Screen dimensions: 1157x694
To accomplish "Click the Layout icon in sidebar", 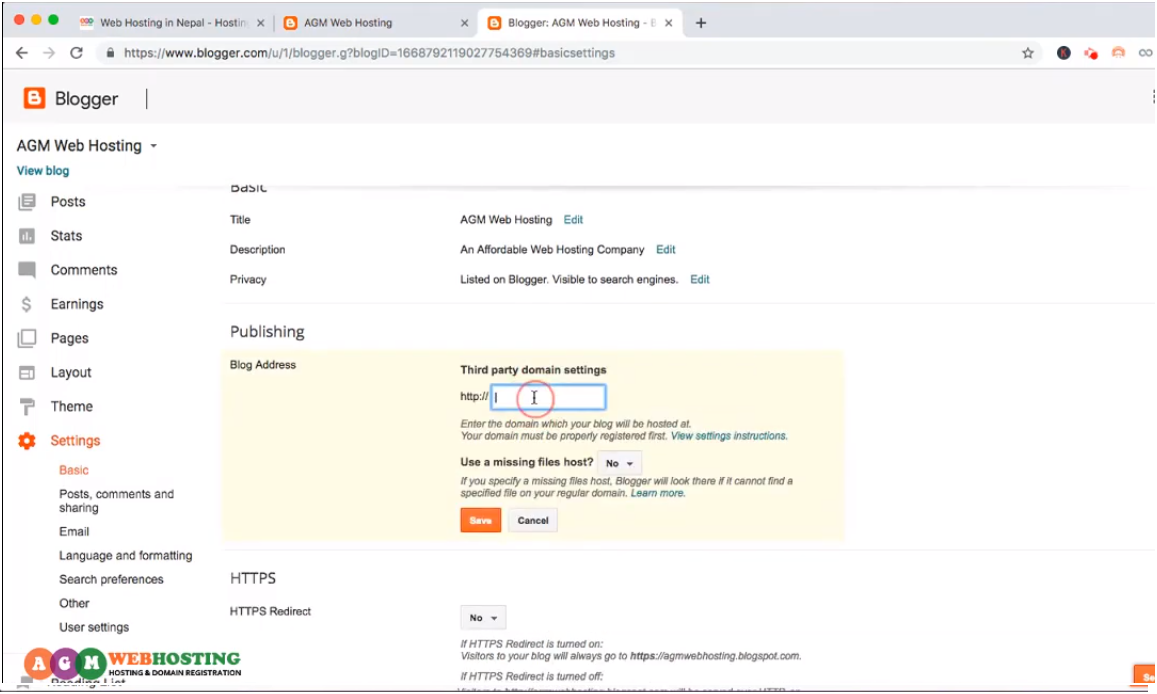I will tap(27, 372).
